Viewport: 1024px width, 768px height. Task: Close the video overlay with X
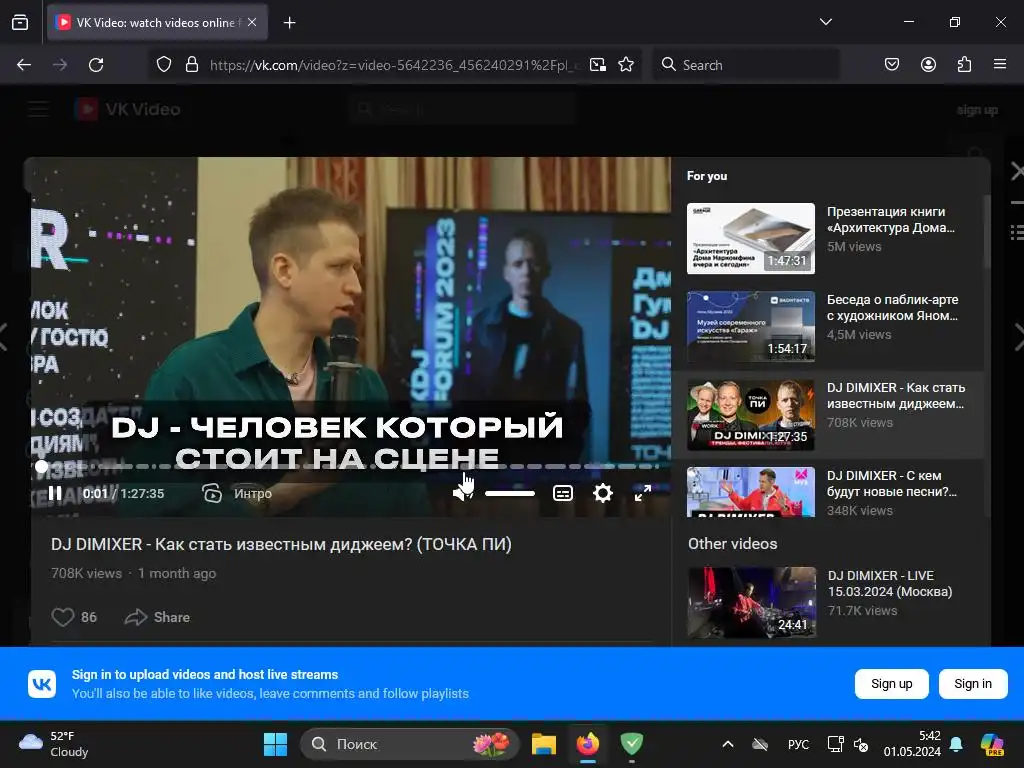click(1017, 171)
